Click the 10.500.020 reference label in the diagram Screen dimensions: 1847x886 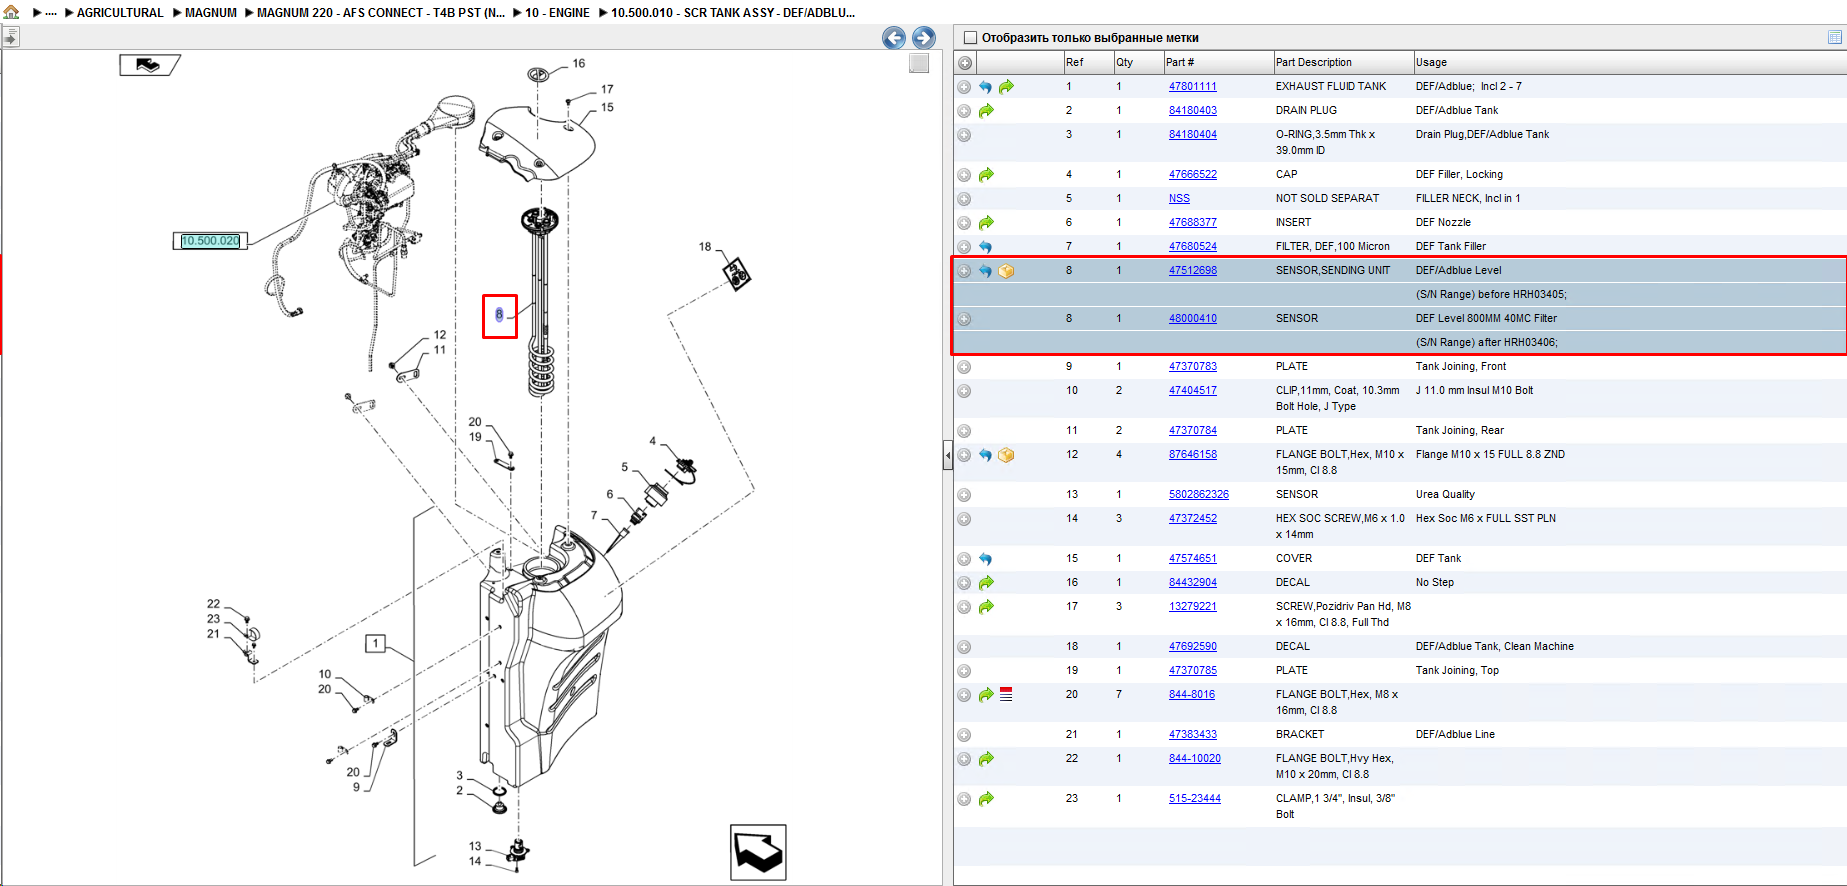coord(210,241)
